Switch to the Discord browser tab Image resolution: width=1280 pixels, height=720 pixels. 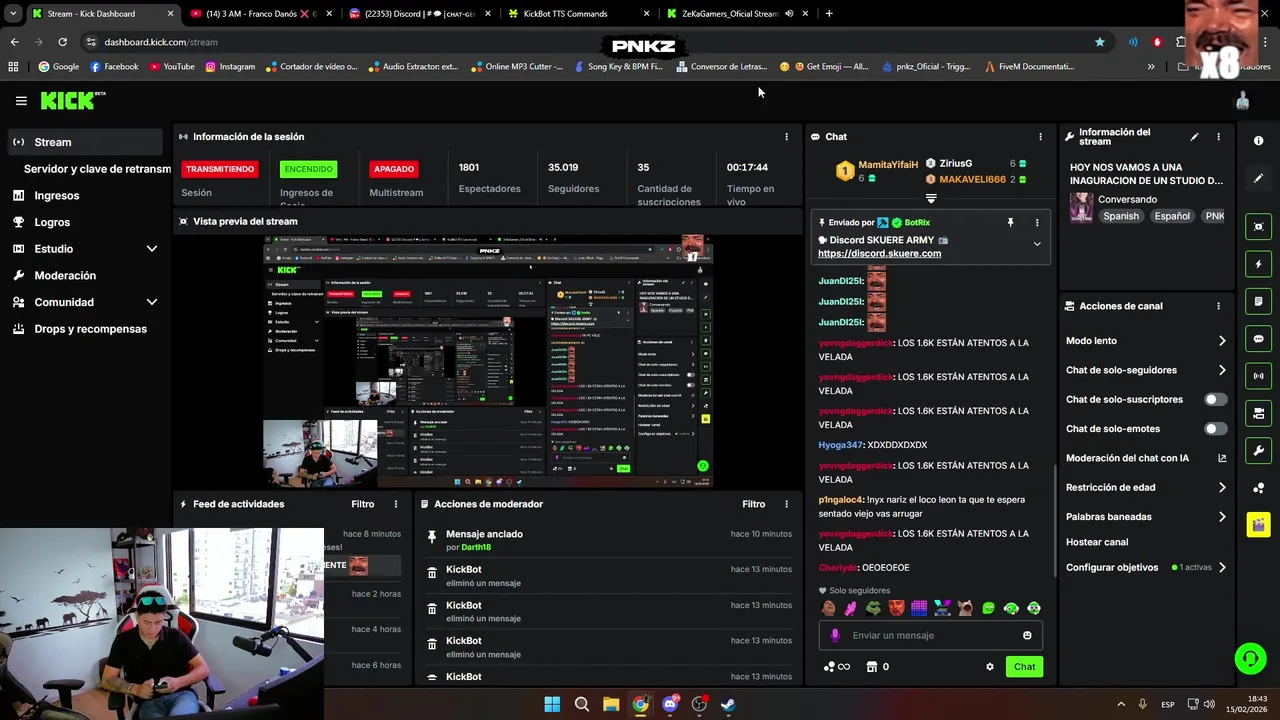click(x=420, y=14)
